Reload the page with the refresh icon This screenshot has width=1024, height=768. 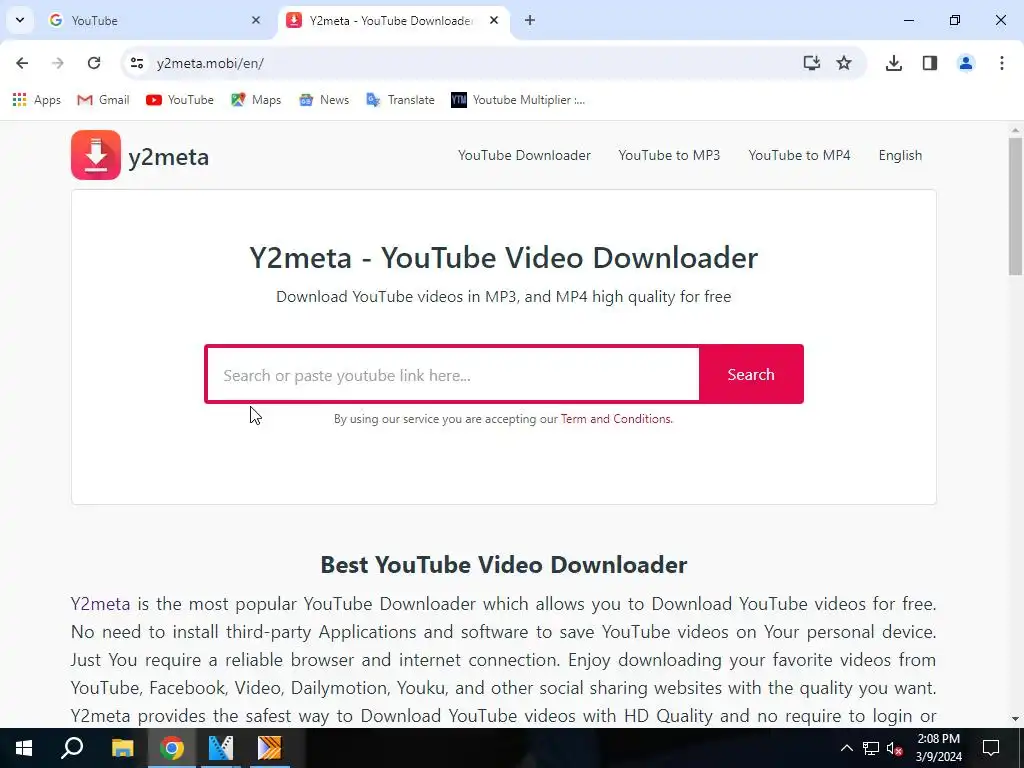click(94, 63)
